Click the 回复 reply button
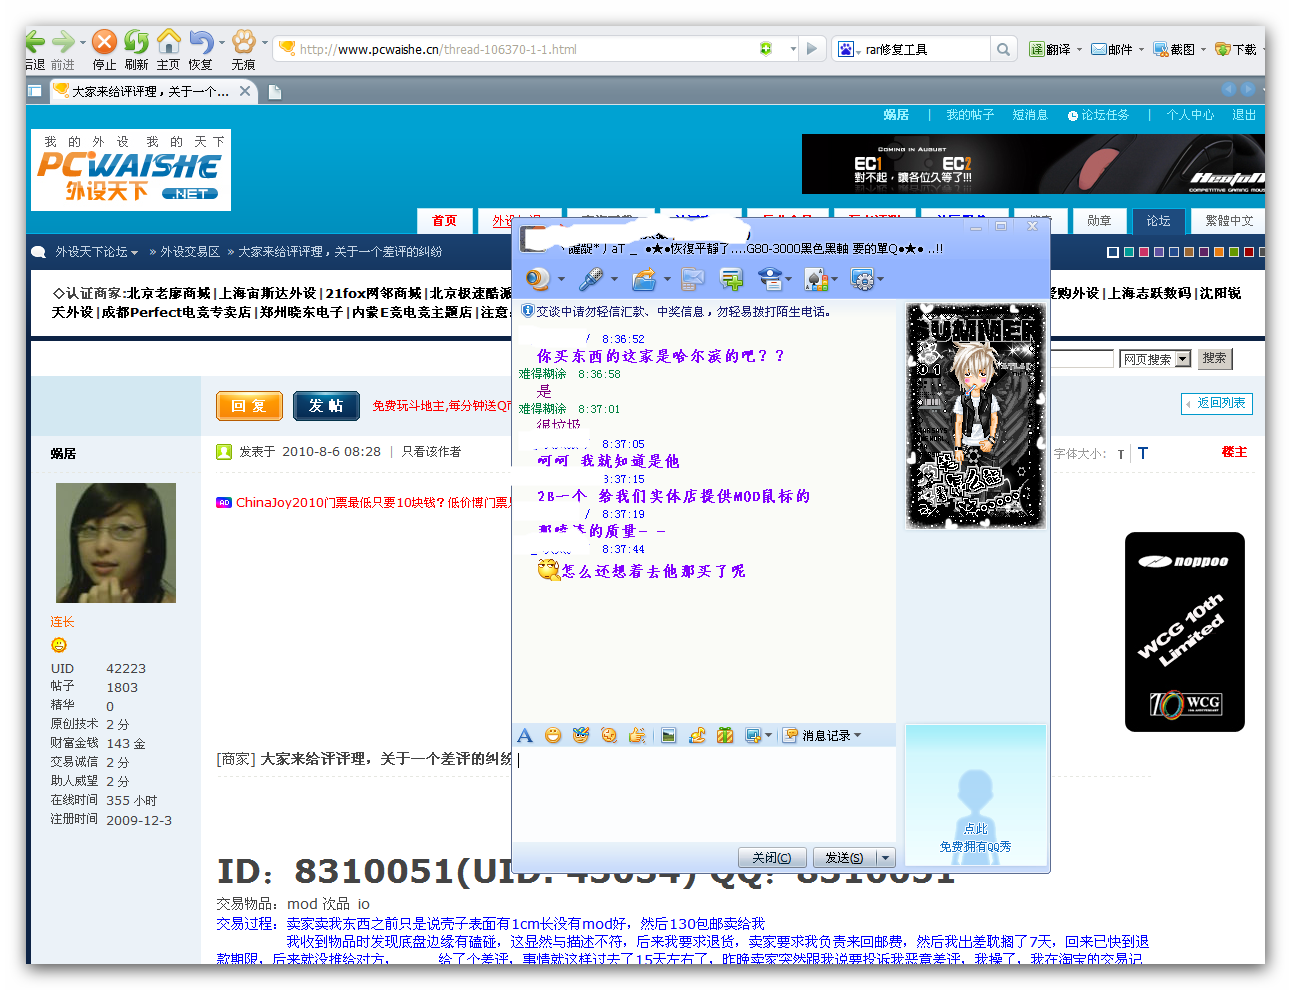This screenshot has height=990, width=1291. (x=249, y=406)
